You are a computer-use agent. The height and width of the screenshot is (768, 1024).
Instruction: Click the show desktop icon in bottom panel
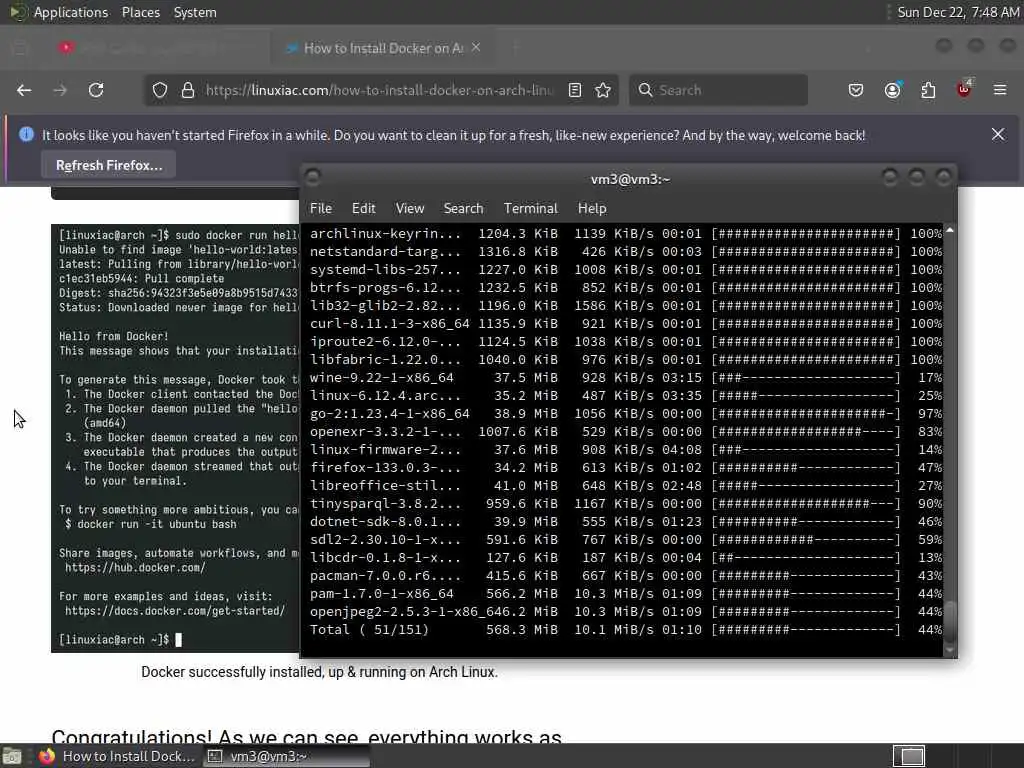pyautogui.click(x=12, y=756)
